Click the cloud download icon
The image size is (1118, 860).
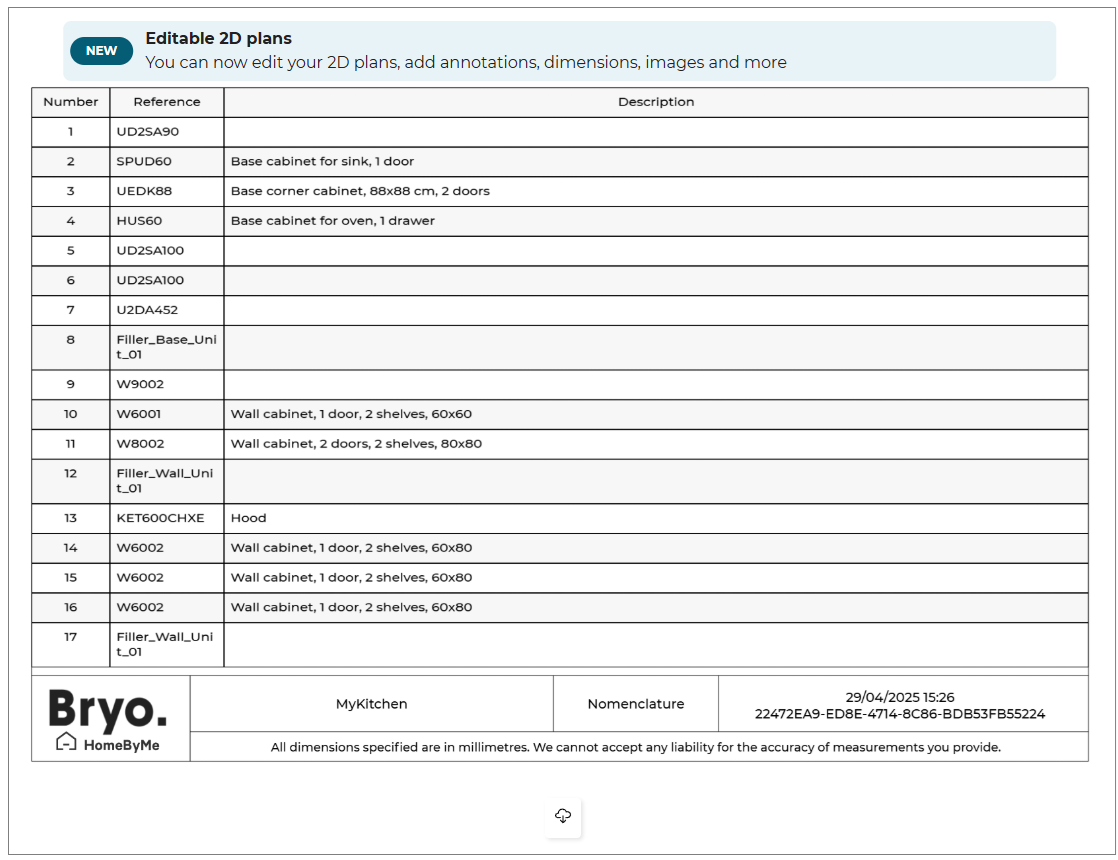[x=563, y=817]
